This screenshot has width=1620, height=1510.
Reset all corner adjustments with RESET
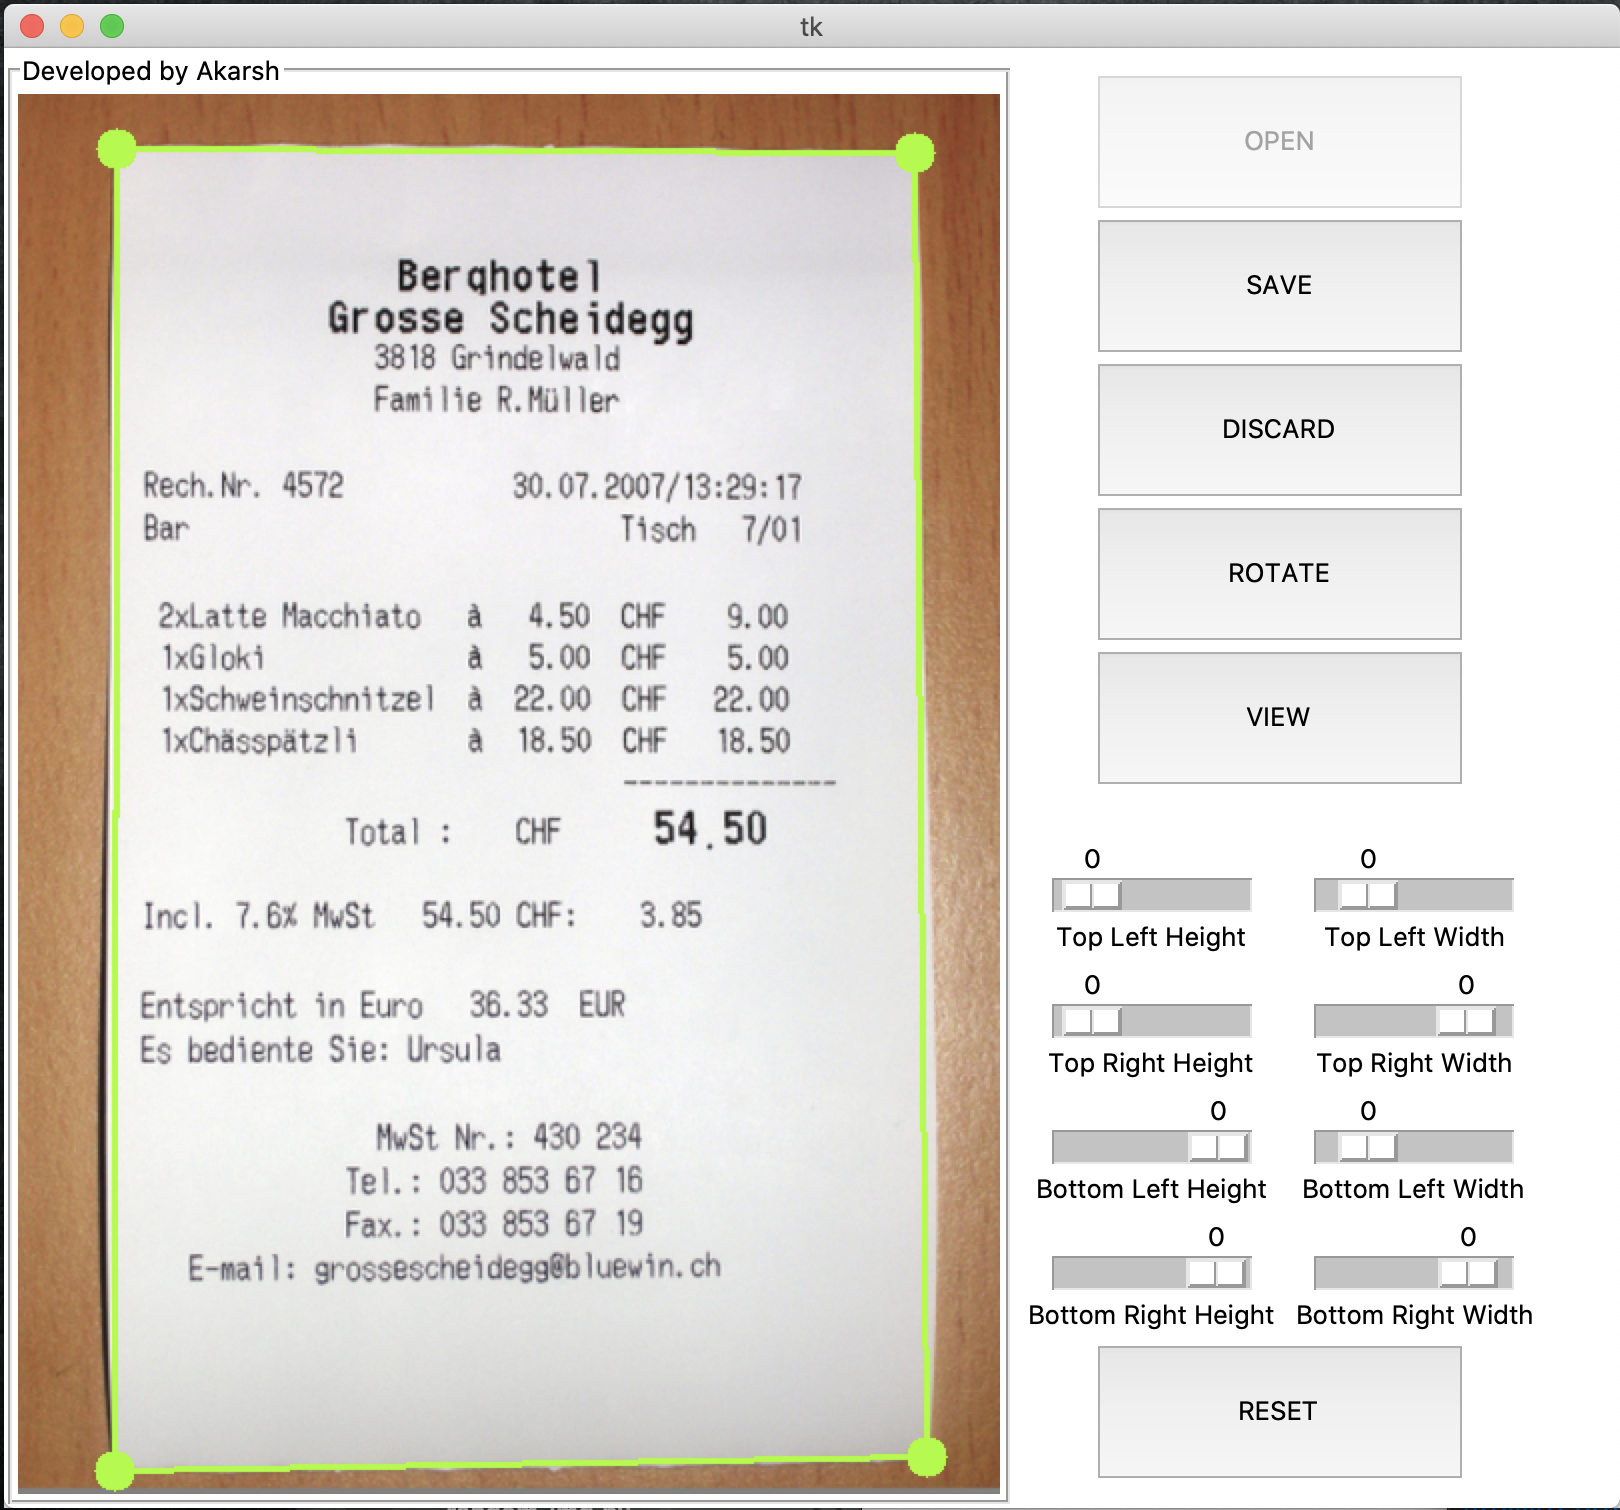1279,1412
